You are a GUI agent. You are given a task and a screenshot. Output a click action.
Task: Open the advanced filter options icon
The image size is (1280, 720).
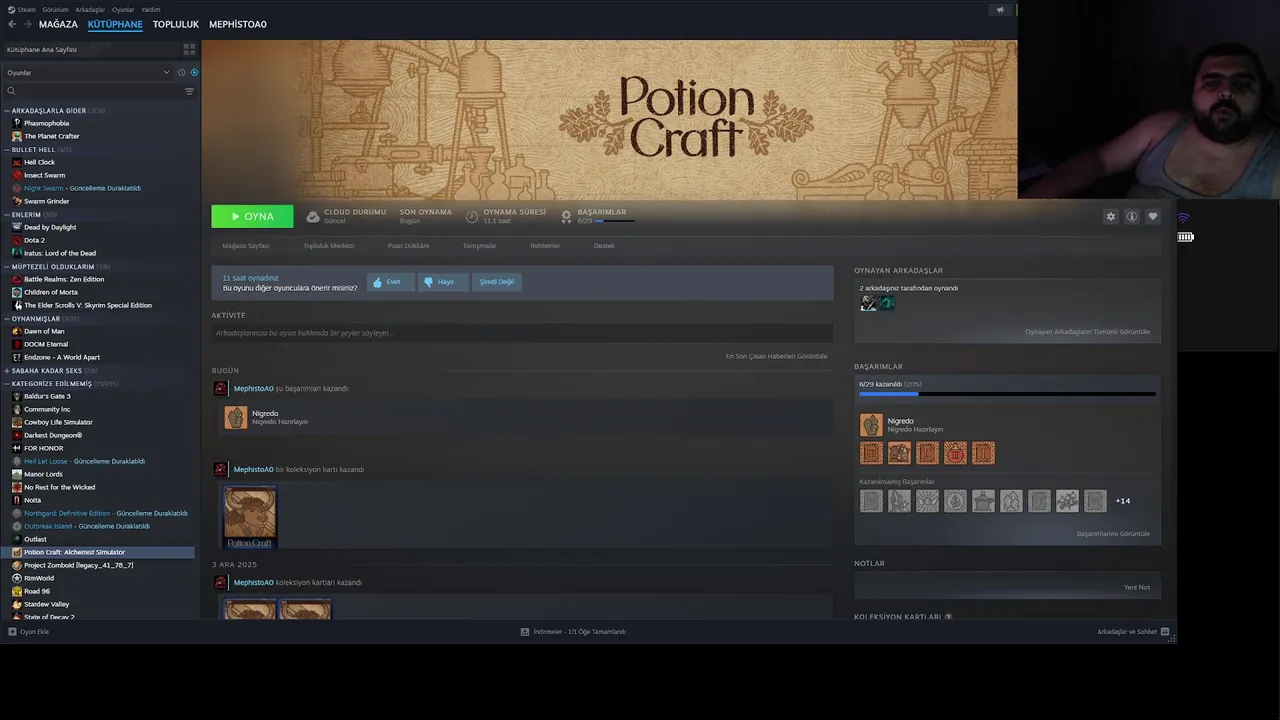coord(189,91)
